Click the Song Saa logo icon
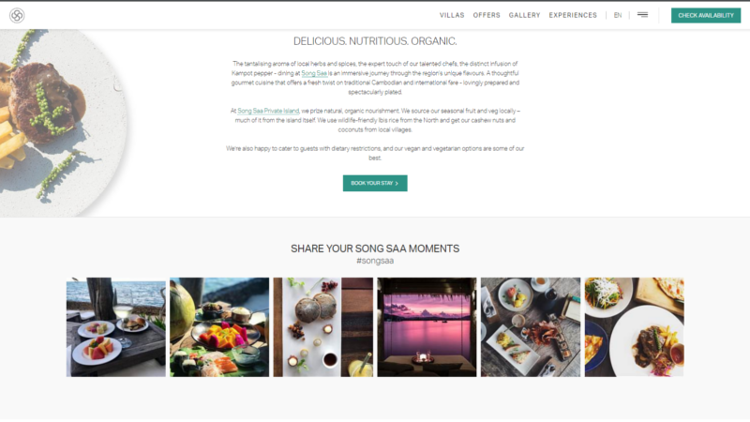750x422 pixels. click(17, 15)
